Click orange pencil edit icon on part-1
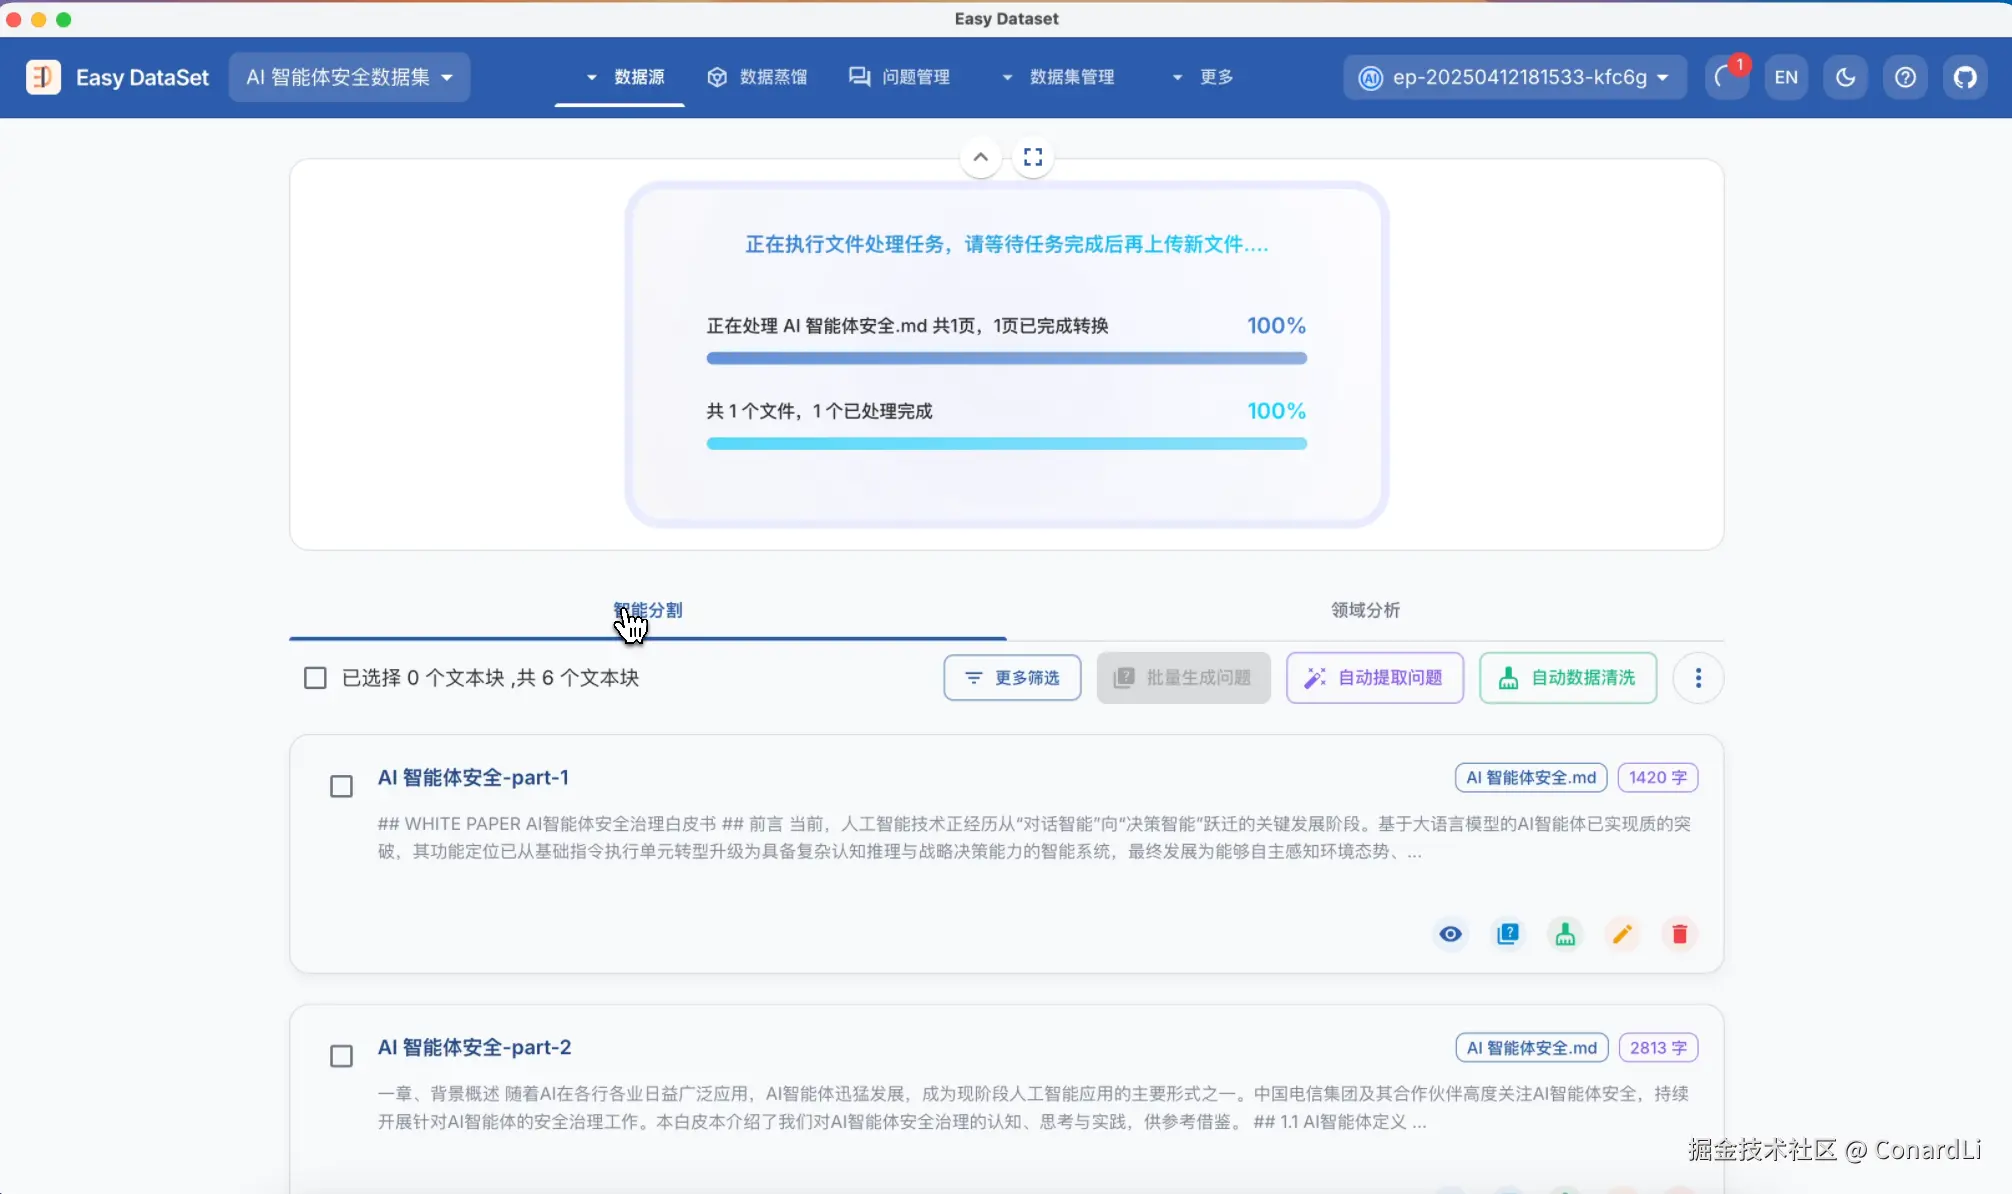 pyautogui.click(x=1622, y=934)
